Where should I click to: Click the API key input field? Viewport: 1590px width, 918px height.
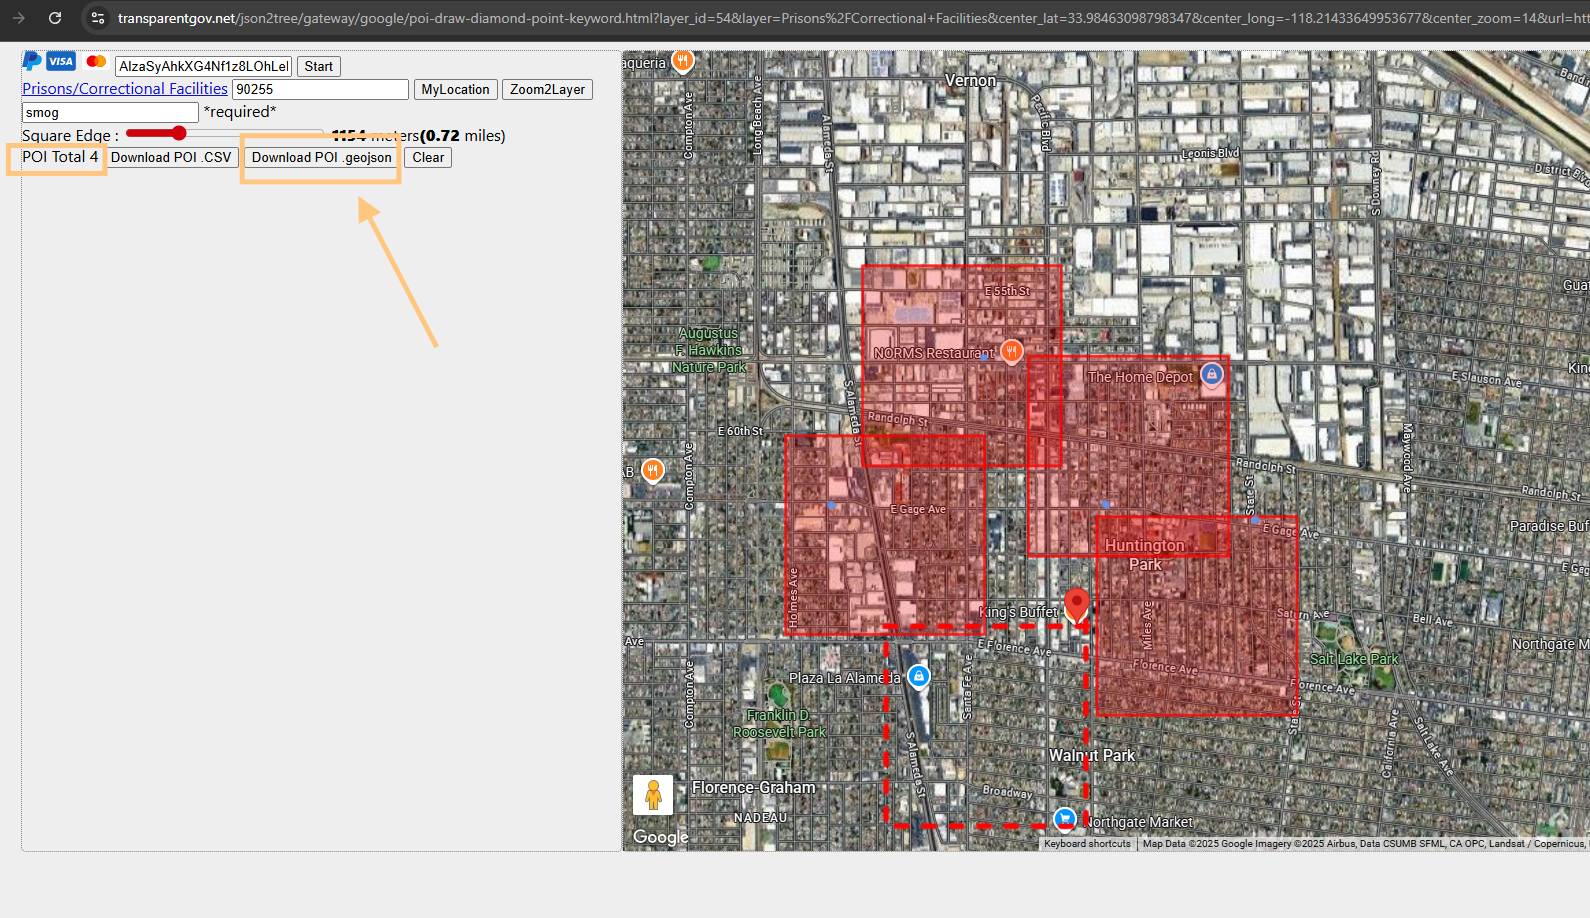[x=203, y=66]
